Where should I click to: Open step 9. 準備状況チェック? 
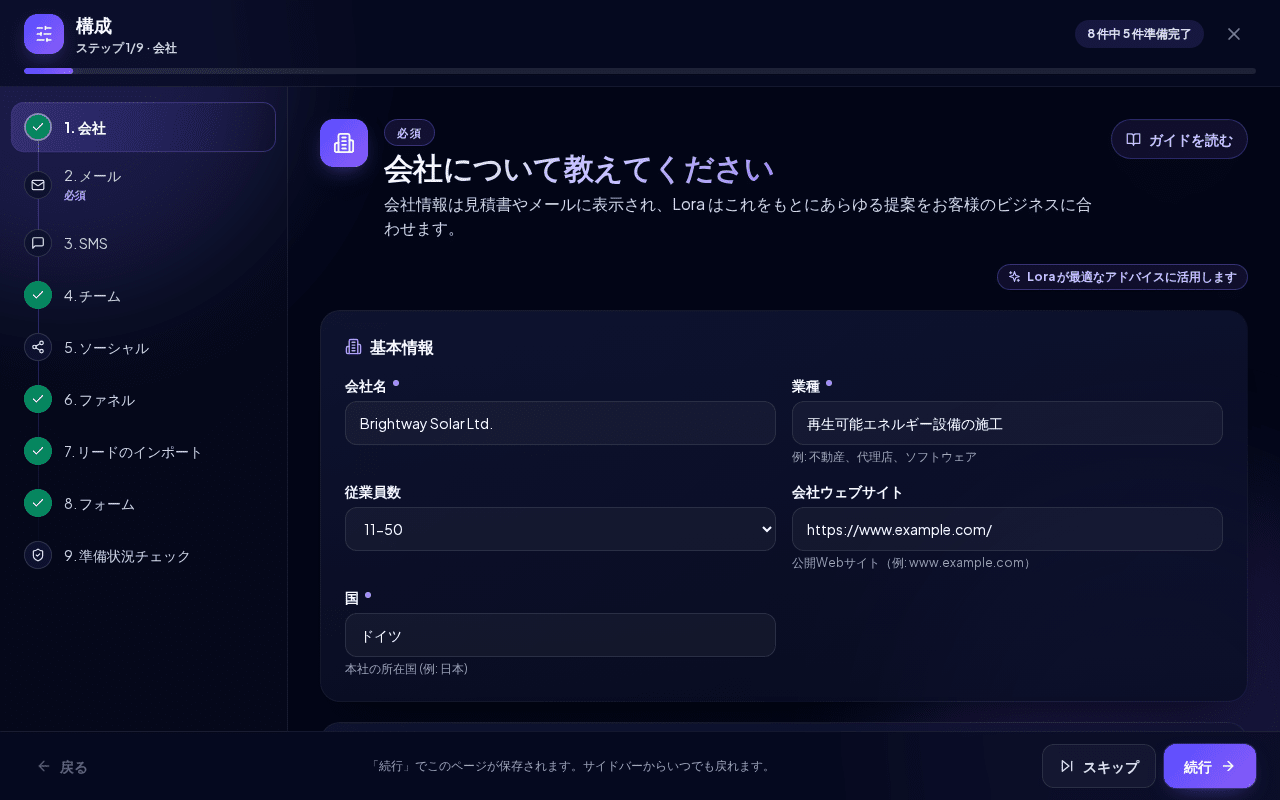[x=143, y=555]
